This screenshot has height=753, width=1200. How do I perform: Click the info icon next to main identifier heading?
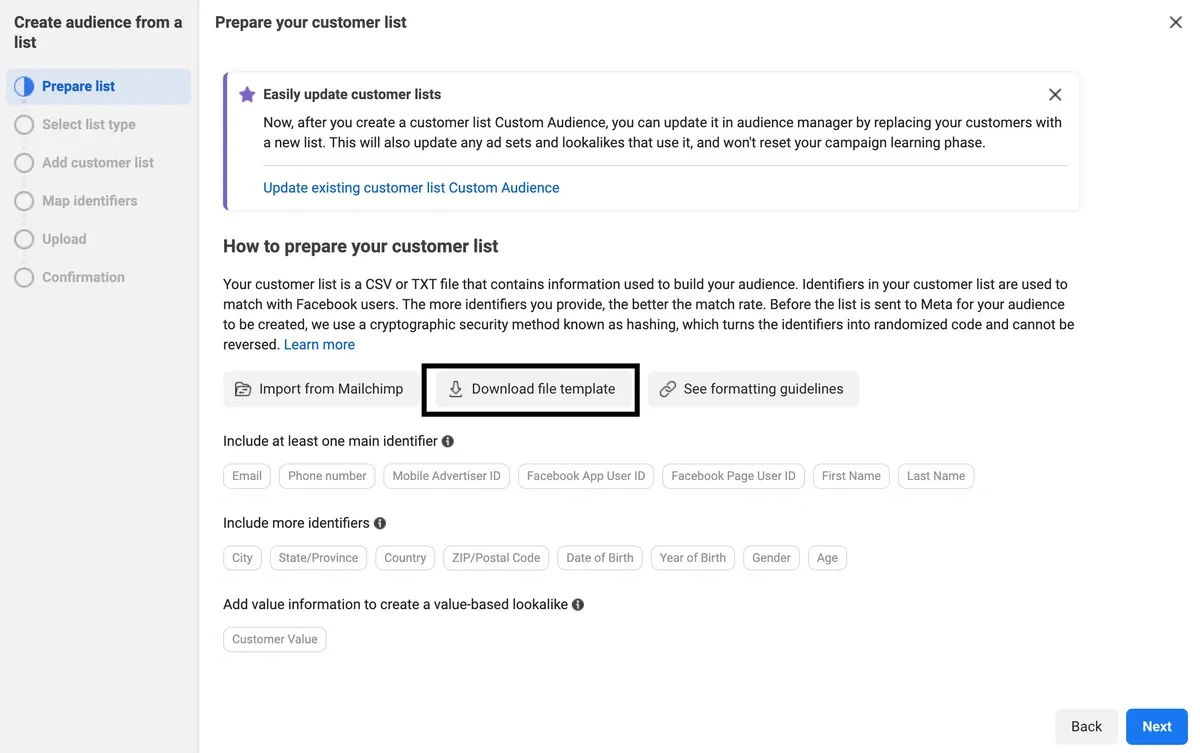point(447,440)
